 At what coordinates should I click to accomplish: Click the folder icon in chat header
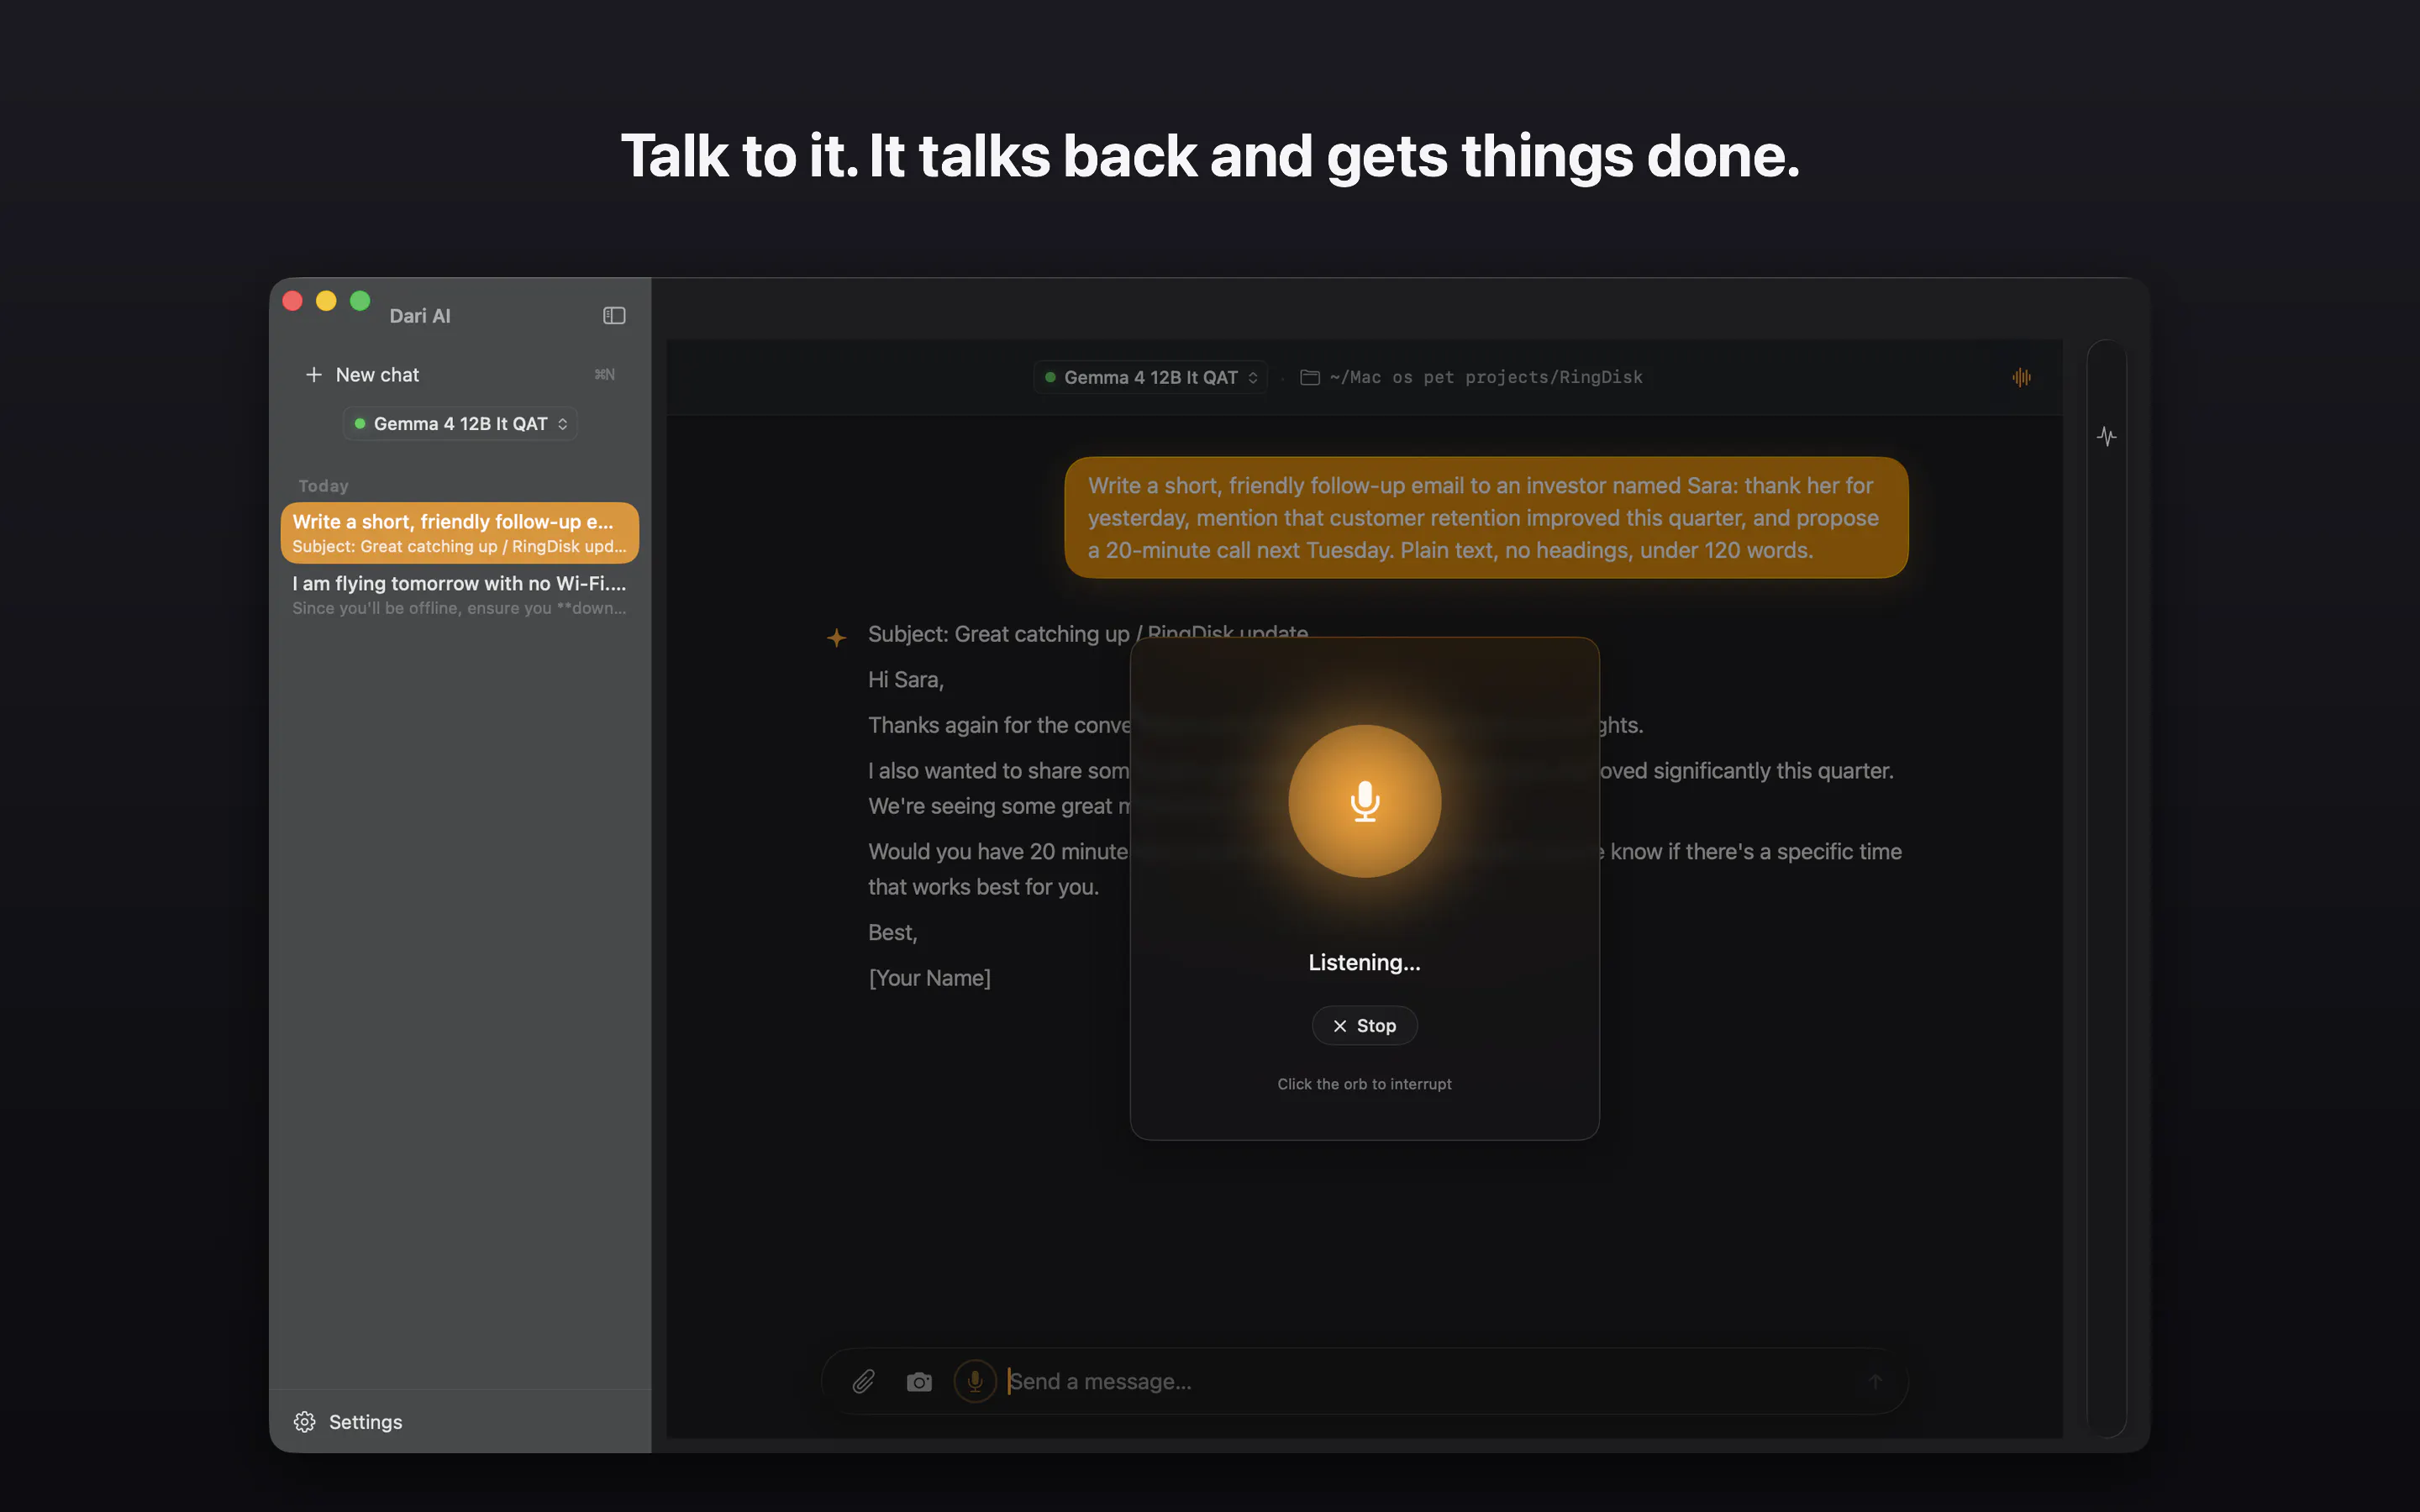(1309, 377)
